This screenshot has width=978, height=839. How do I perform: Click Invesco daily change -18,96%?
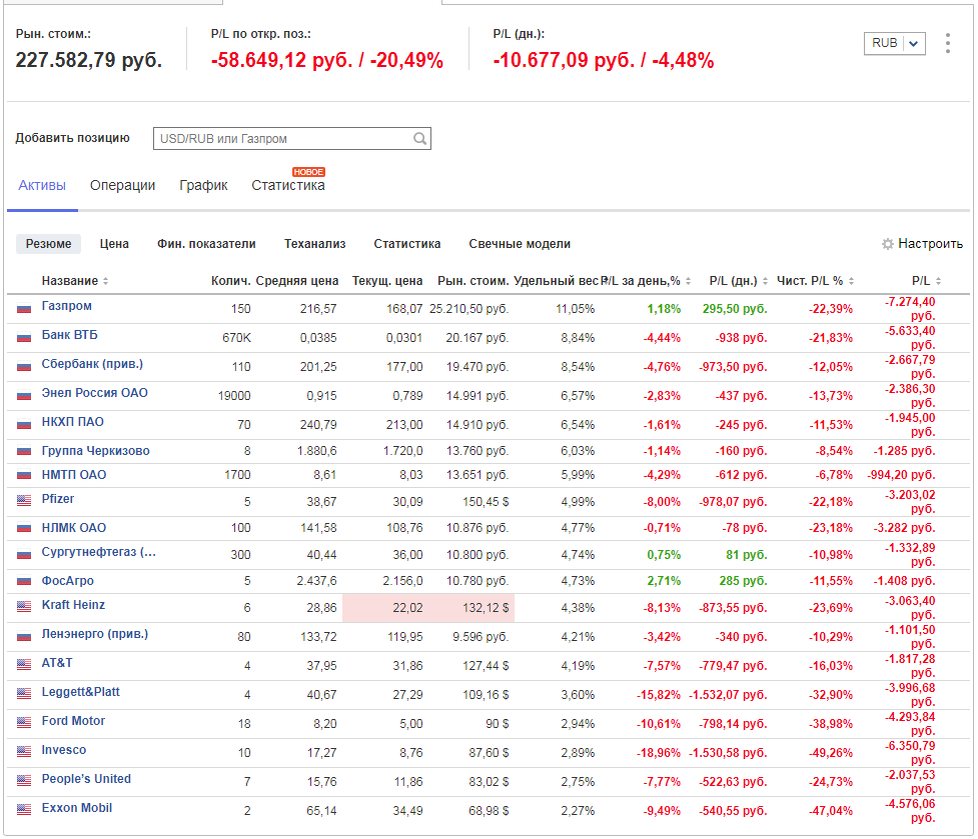(659, 753)
